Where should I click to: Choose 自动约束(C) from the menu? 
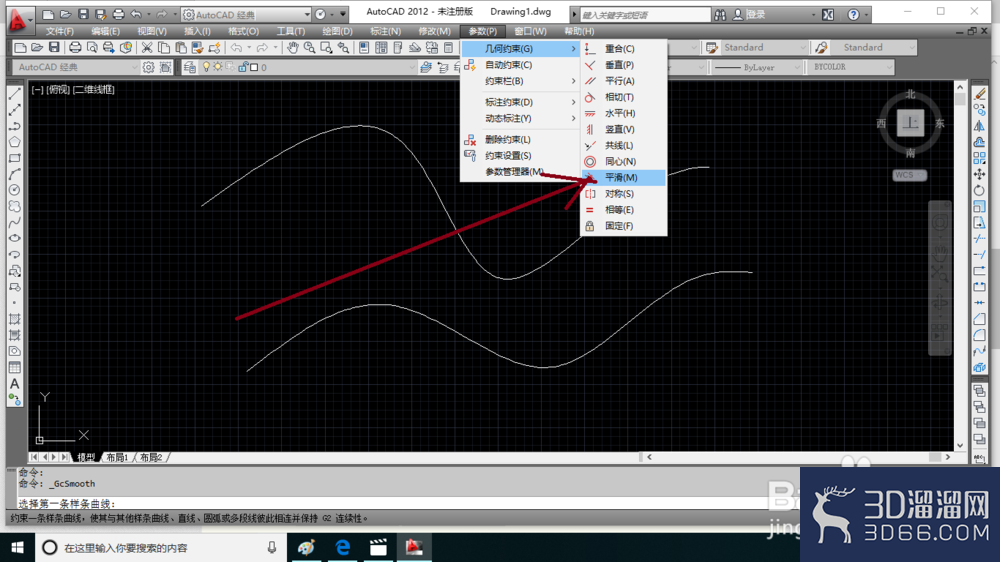tap(520, 65)
